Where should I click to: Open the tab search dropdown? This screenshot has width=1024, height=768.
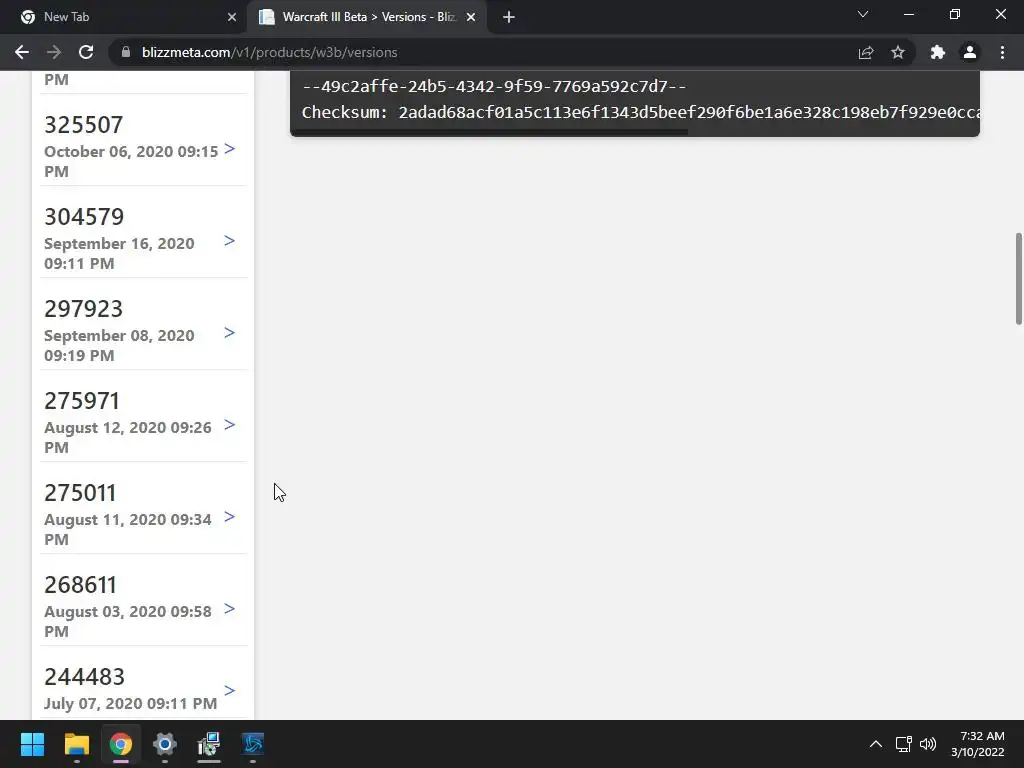tap(863, 14)
